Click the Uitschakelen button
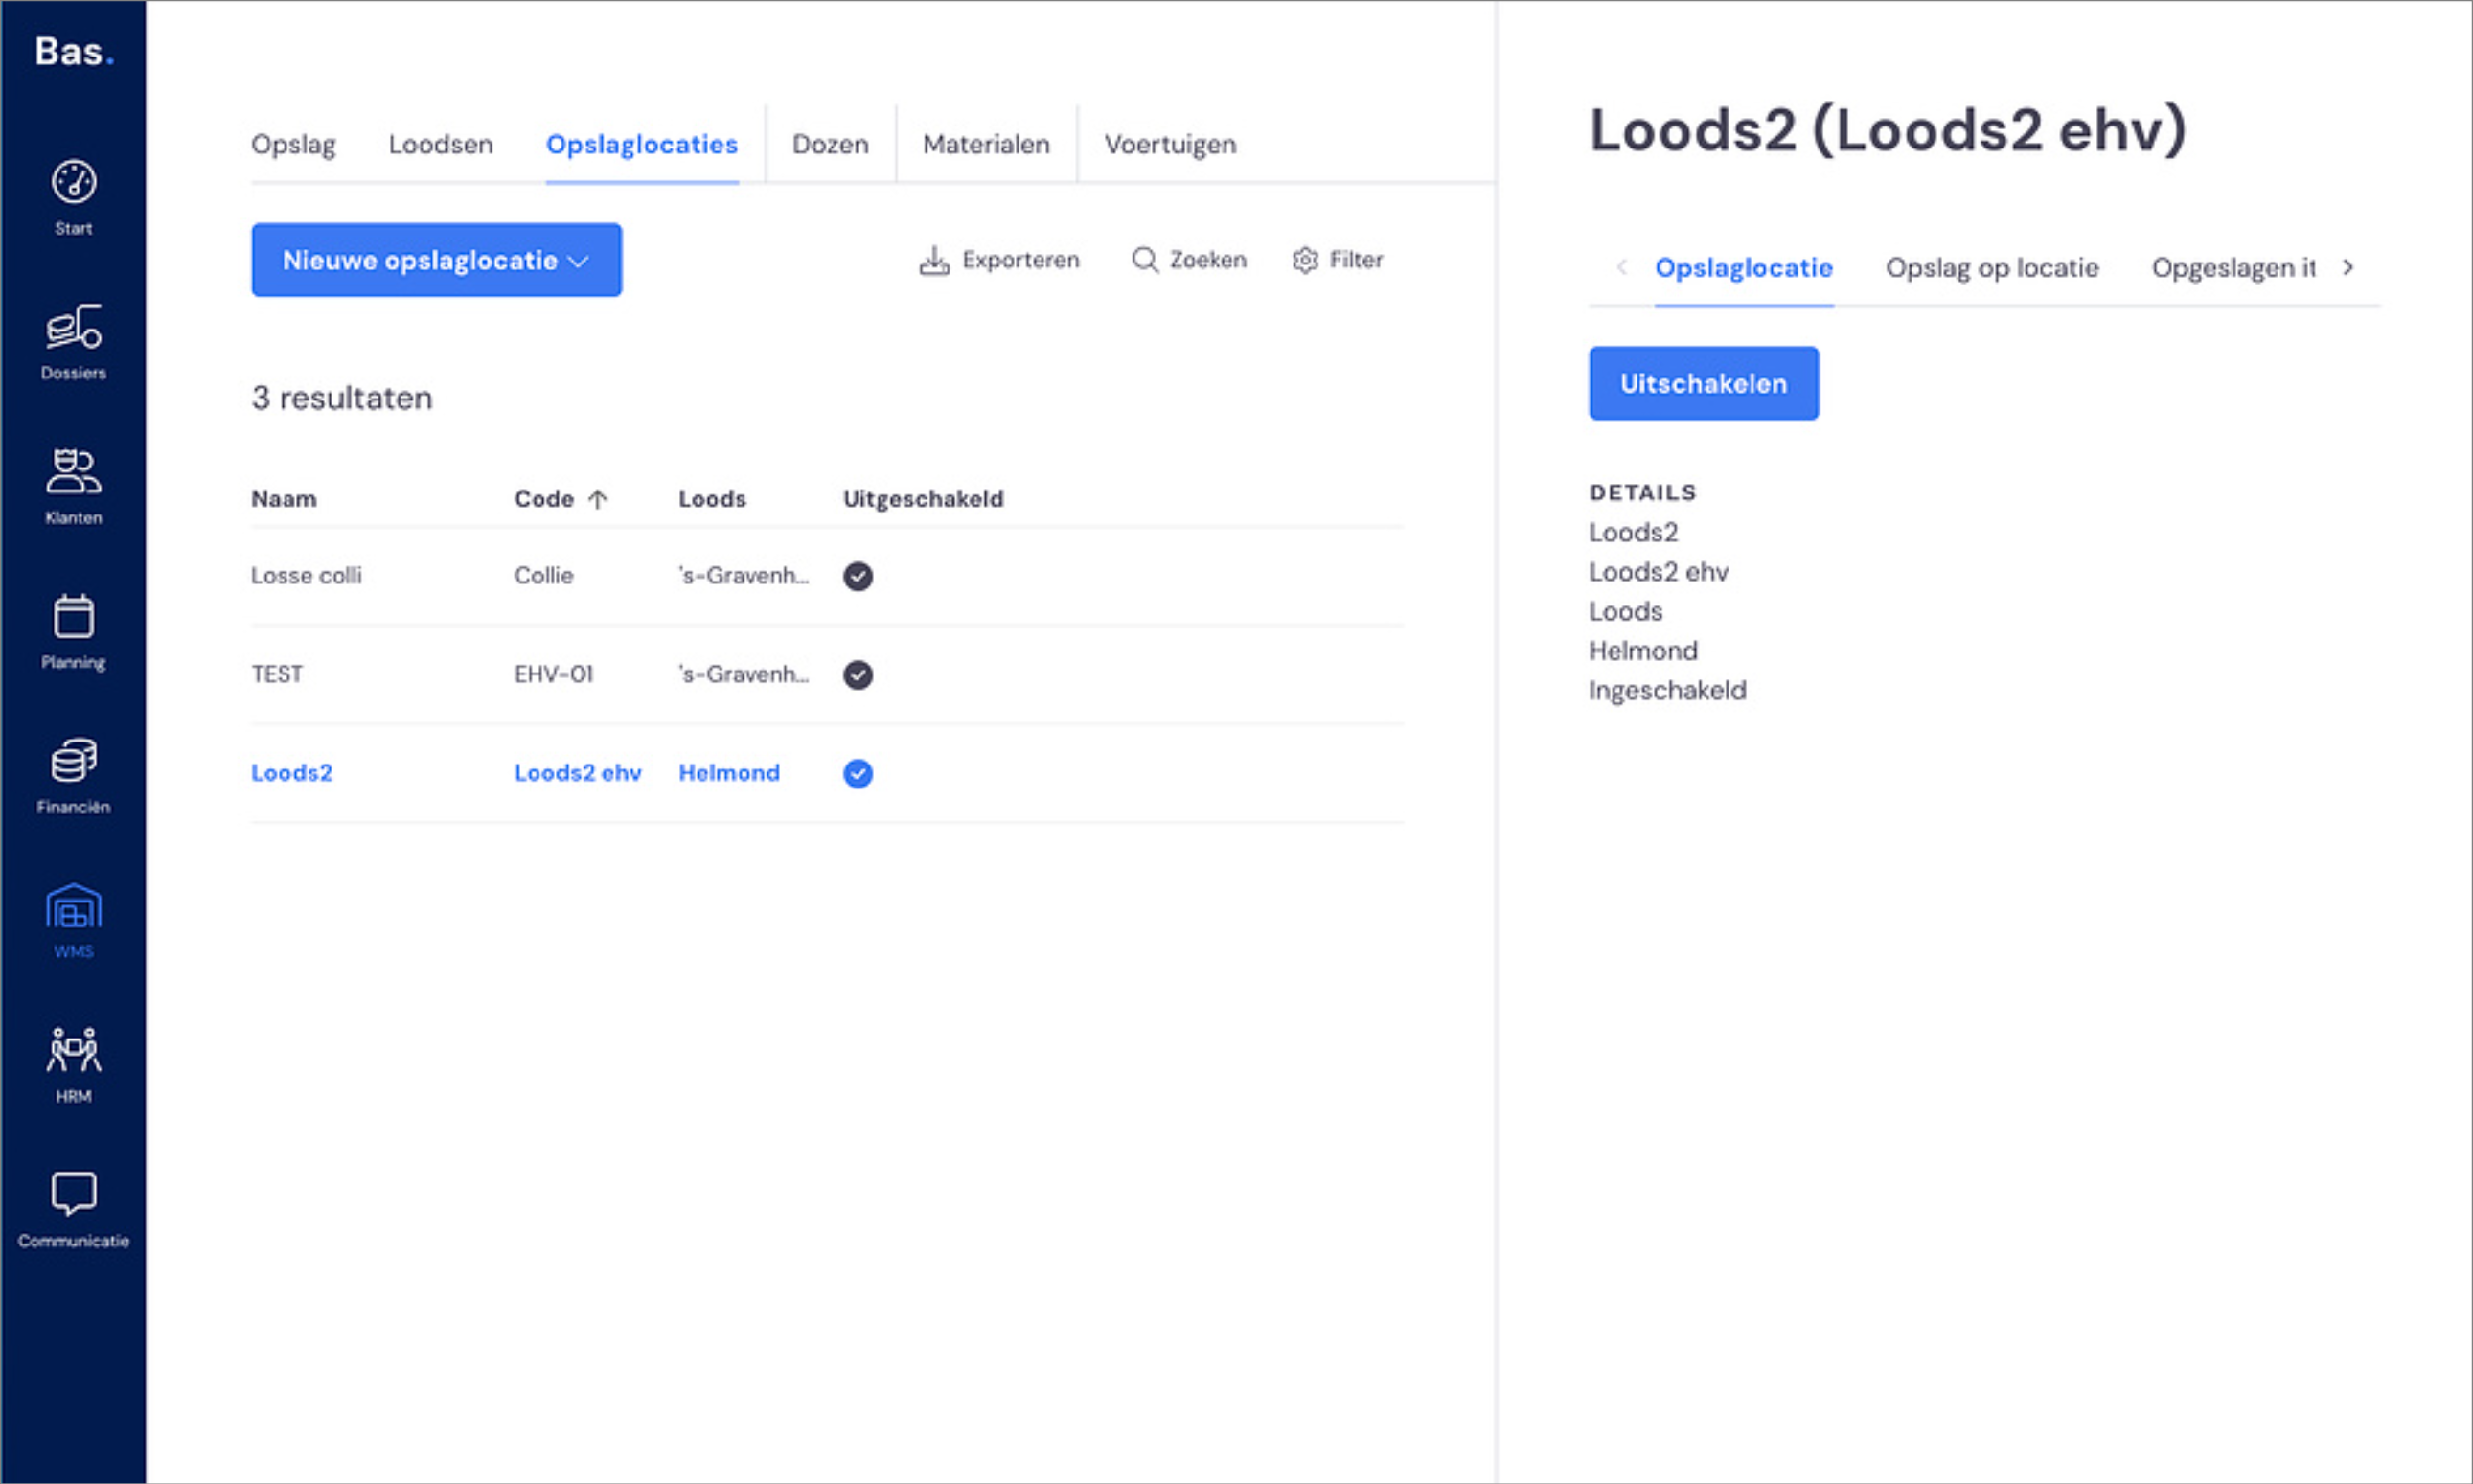The height and width of the screenshot is (1484, 2473). click(1704, 384)
